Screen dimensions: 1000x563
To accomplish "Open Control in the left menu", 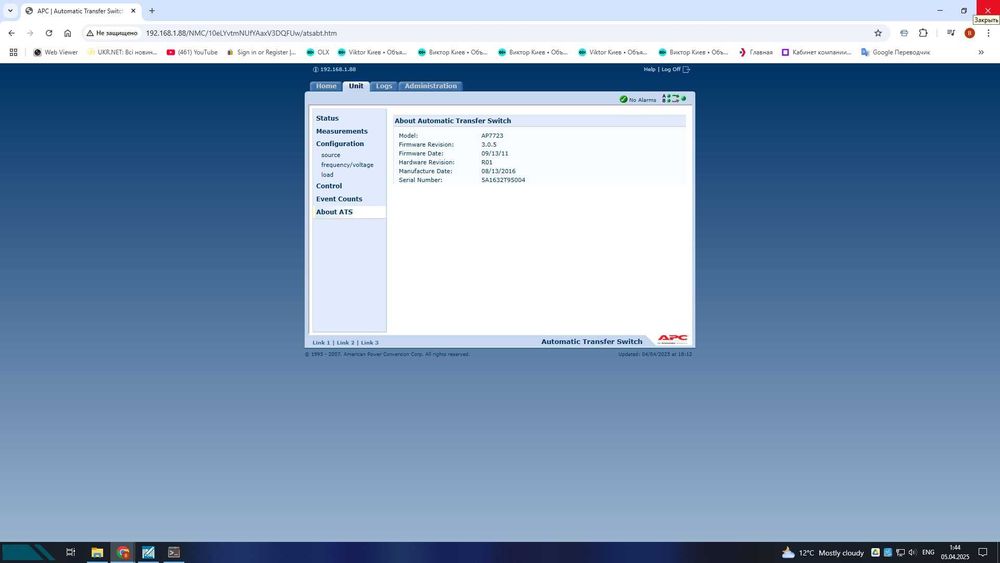I will click(329, 186).
